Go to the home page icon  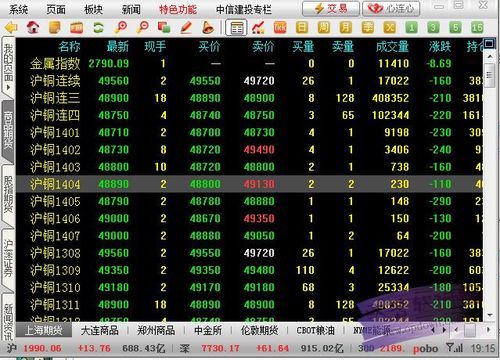click(33, 27)
